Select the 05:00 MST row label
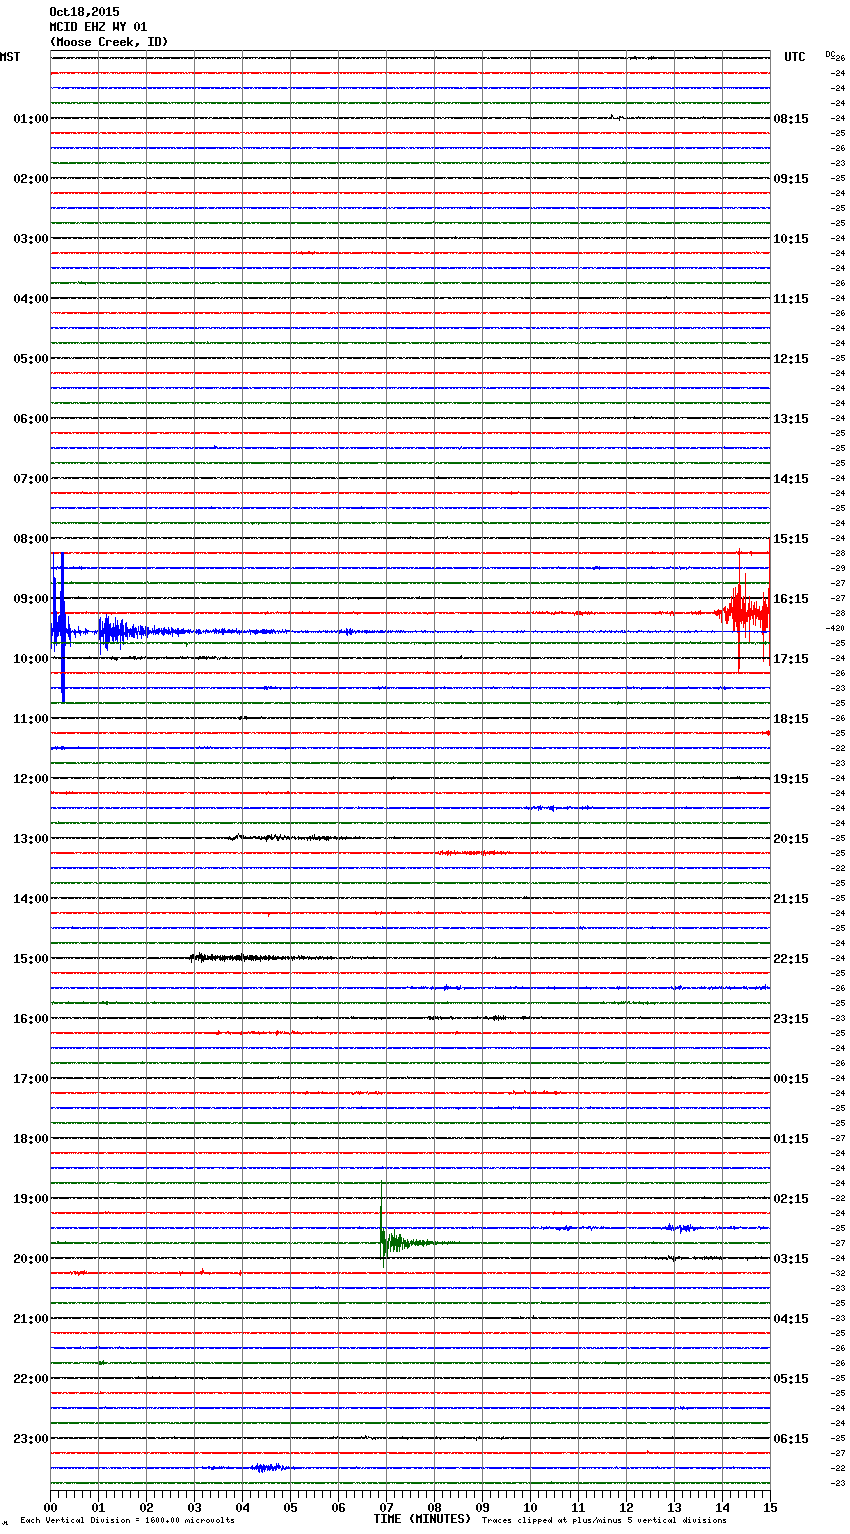 [x=30, y=358]
